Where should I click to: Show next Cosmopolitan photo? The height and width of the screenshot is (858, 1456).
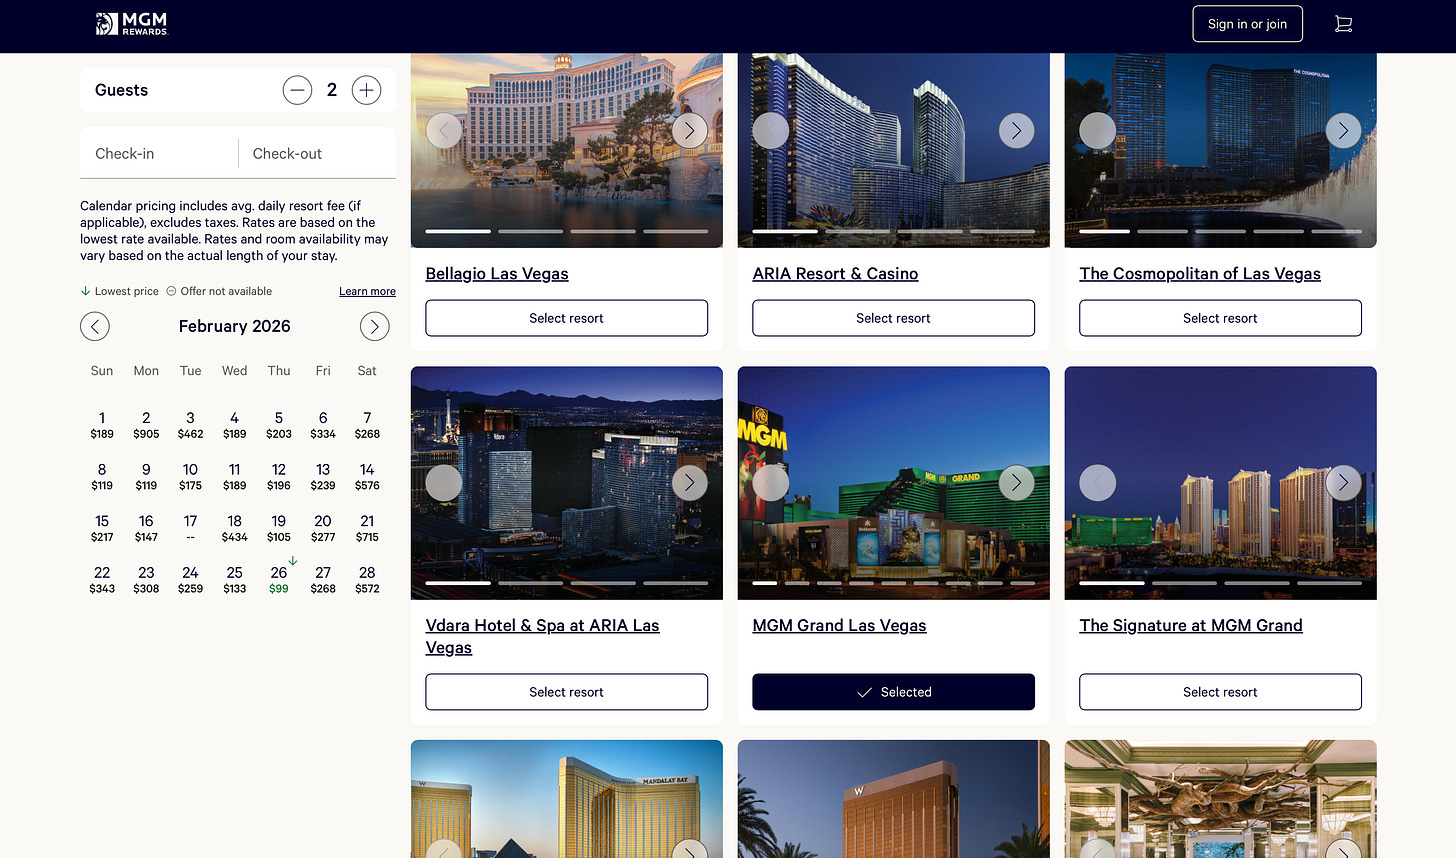click(1343, 130)
